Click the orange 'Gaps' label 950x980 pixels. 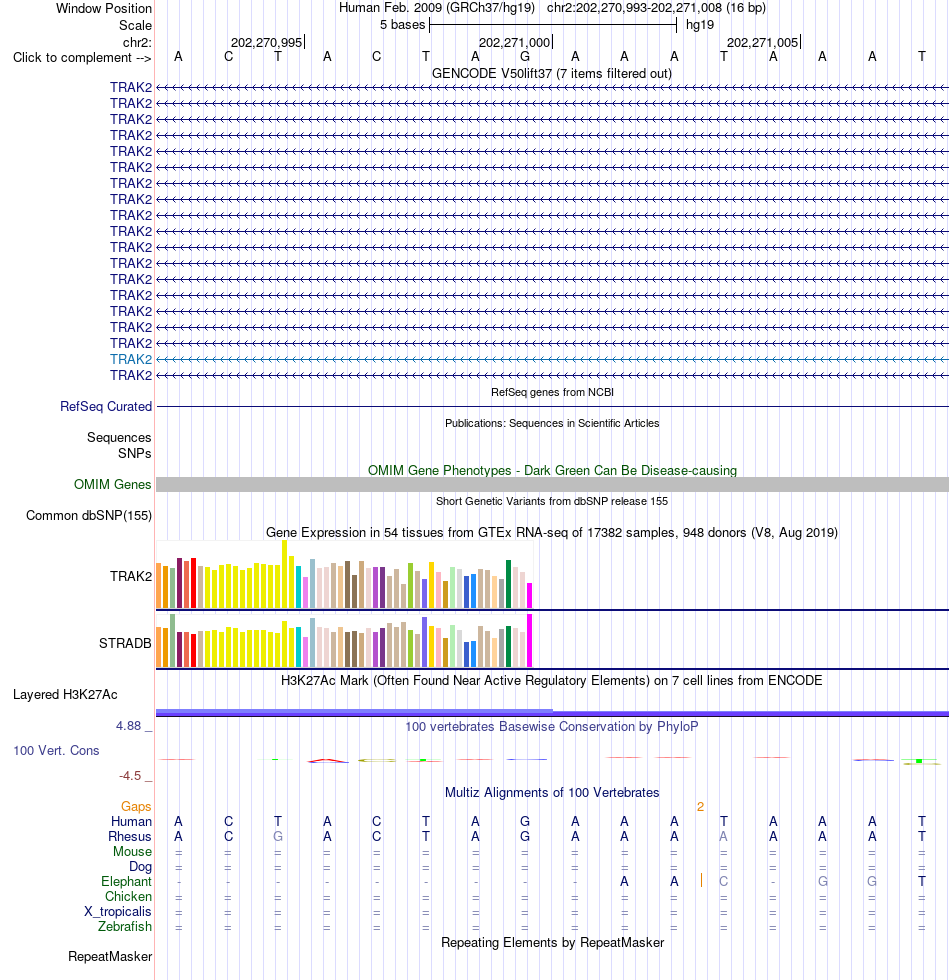[x=136, y=807]
